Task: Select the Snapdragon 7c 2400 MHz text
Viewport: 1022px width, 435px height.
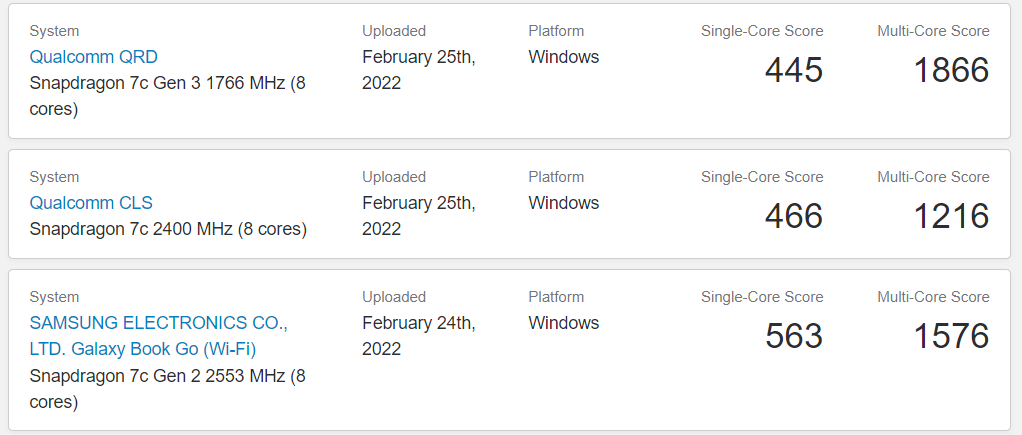Action: [x=168, y=229]
